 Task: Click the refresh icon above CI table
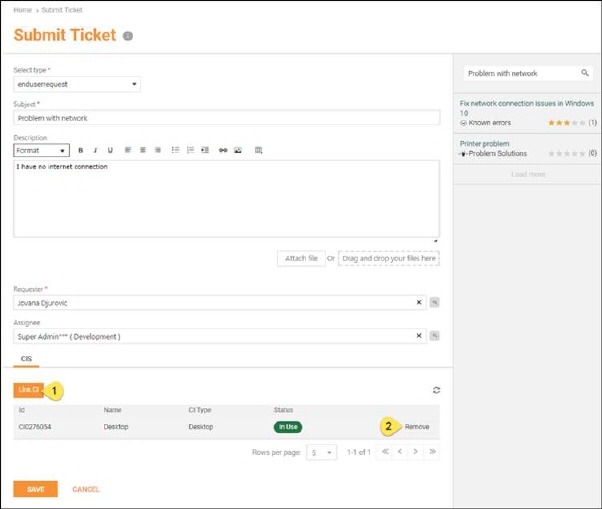pos(436,390)
